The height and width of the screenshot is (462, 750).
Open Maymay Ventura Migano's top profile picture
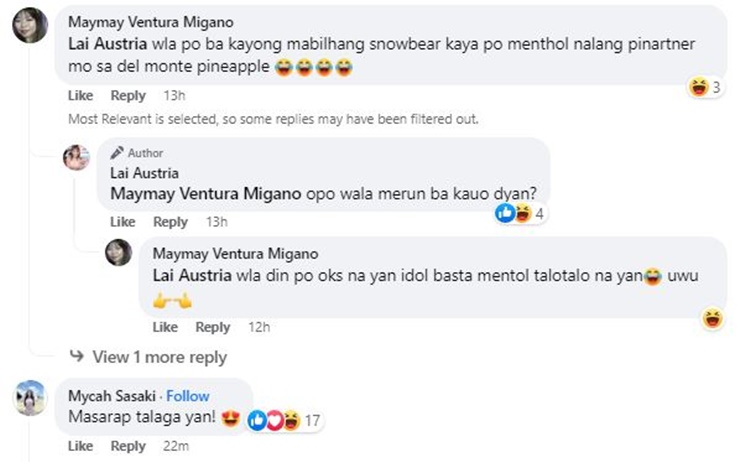(31, 26)
